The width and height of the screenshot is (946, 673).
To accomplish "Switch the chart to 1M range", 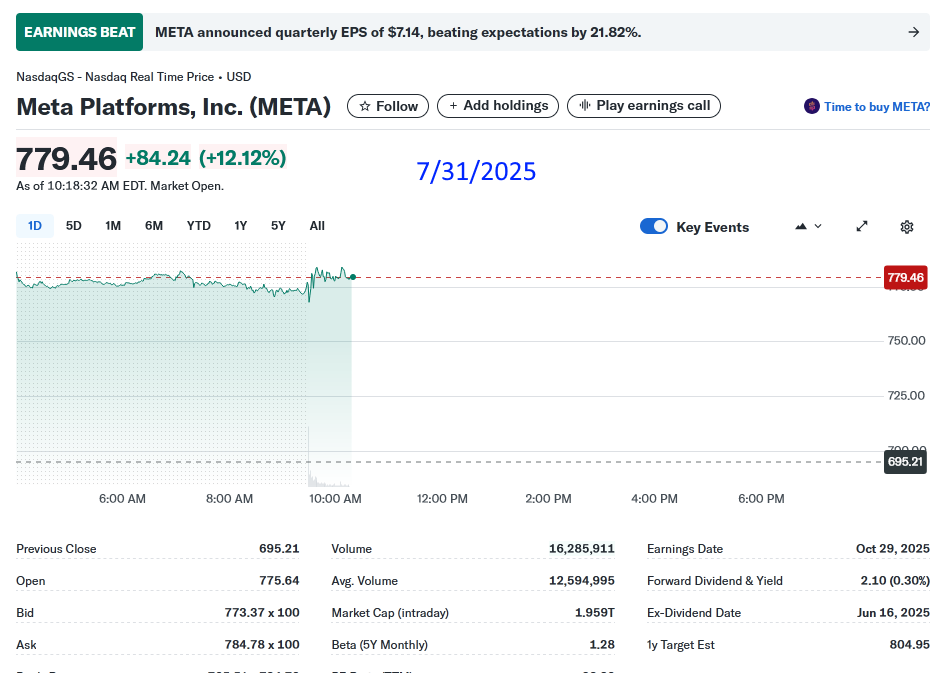I will pos(113,226).
